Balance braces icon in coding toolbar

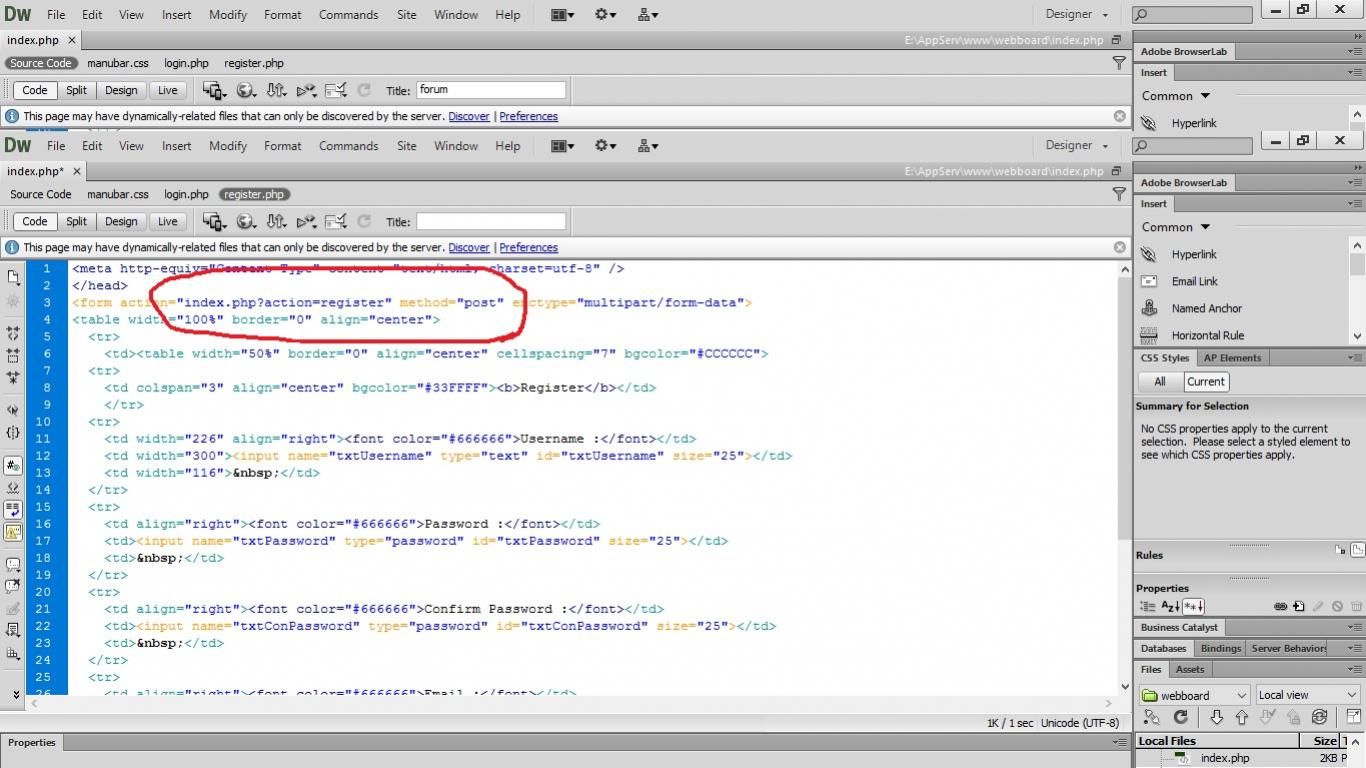[x=14, y=432]
